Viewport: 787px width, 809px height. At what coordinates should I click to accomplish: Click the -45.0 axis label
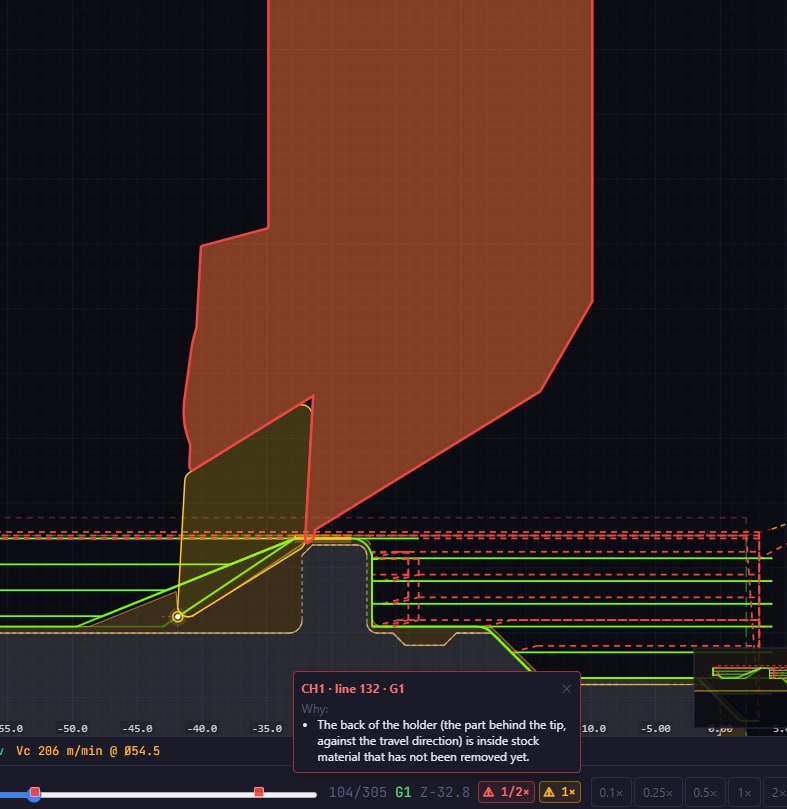[137, 729]
